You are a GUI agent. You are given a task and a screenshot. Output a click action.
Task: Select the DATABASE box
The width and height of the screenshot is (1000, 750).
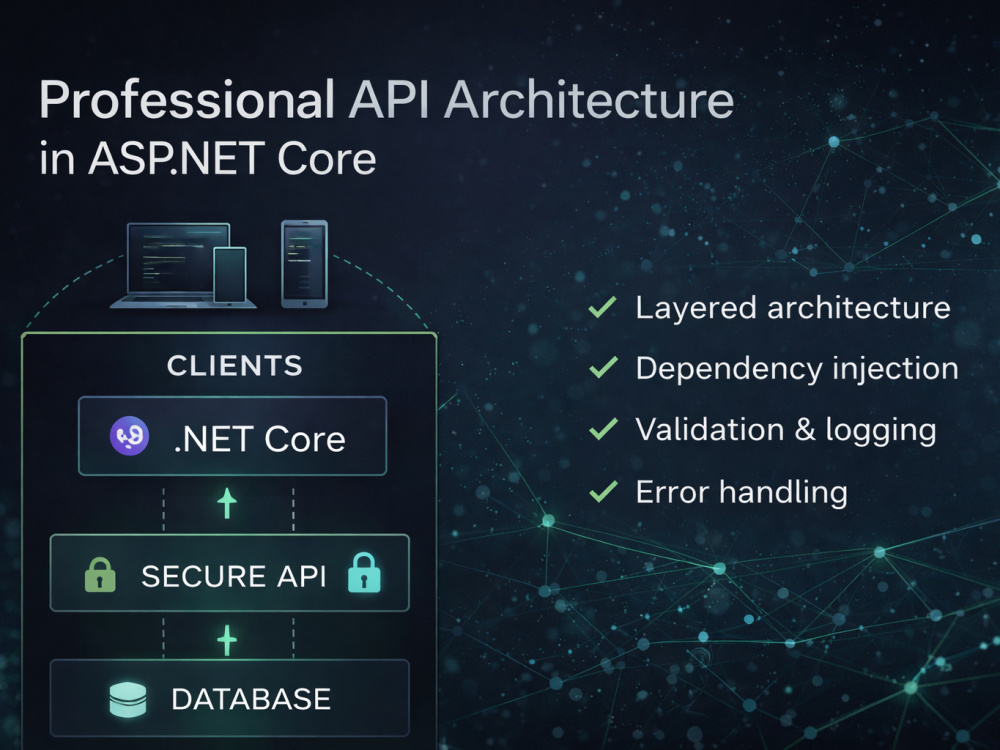[230, 698]
